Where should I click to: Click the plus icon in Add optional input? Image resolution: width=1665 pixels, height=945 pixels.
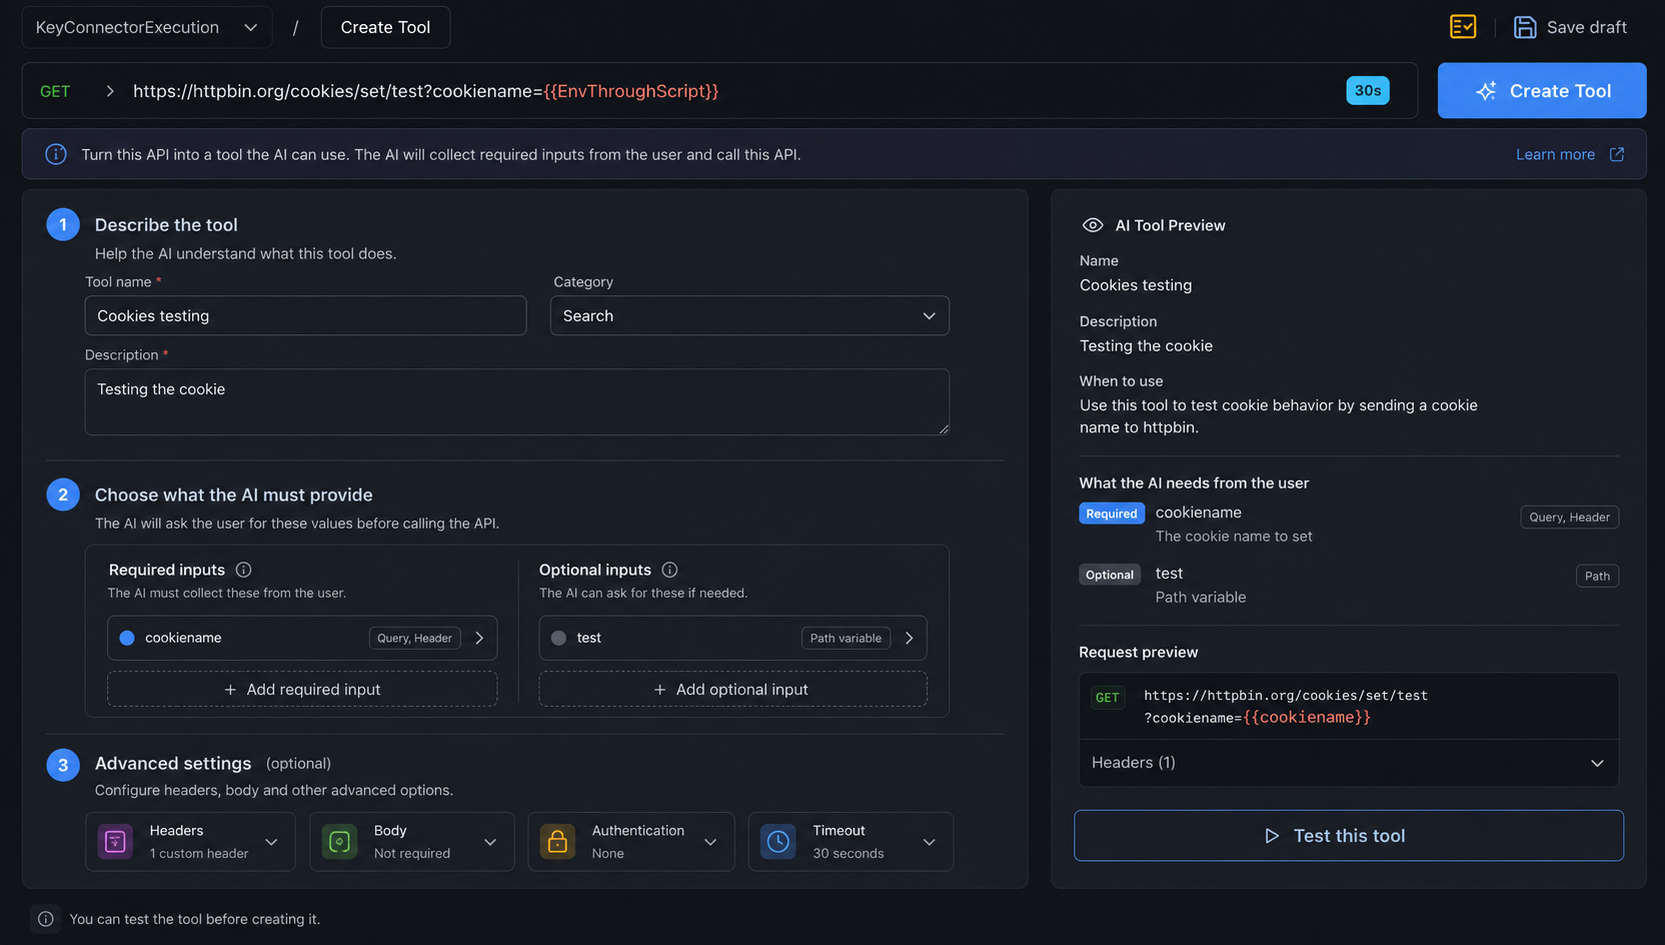[659, 690]
